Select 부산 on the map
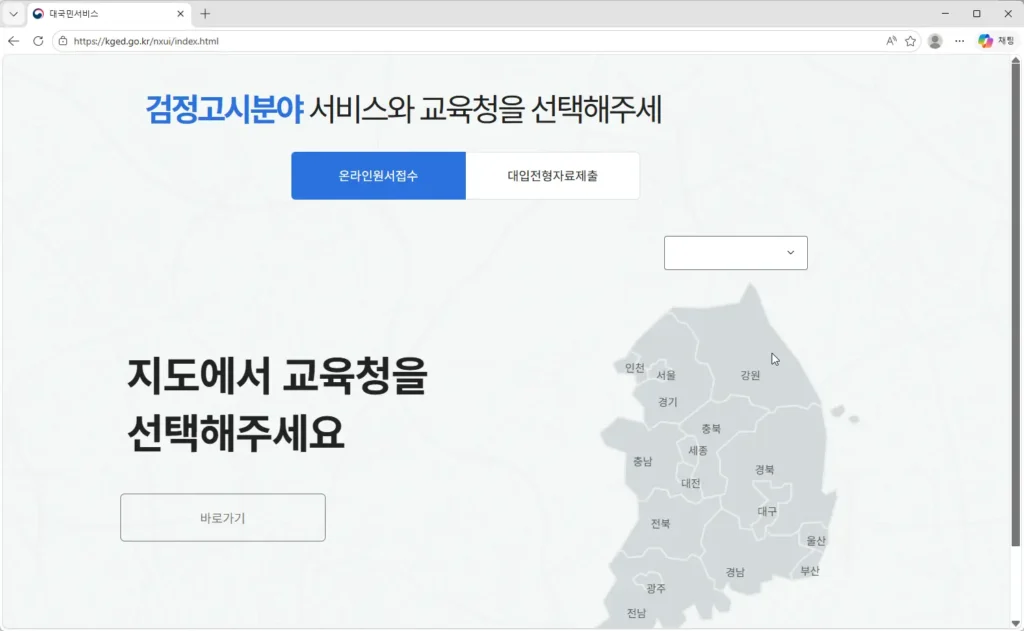The width and height of the screenshot is (1024, 631). (810, 571)
